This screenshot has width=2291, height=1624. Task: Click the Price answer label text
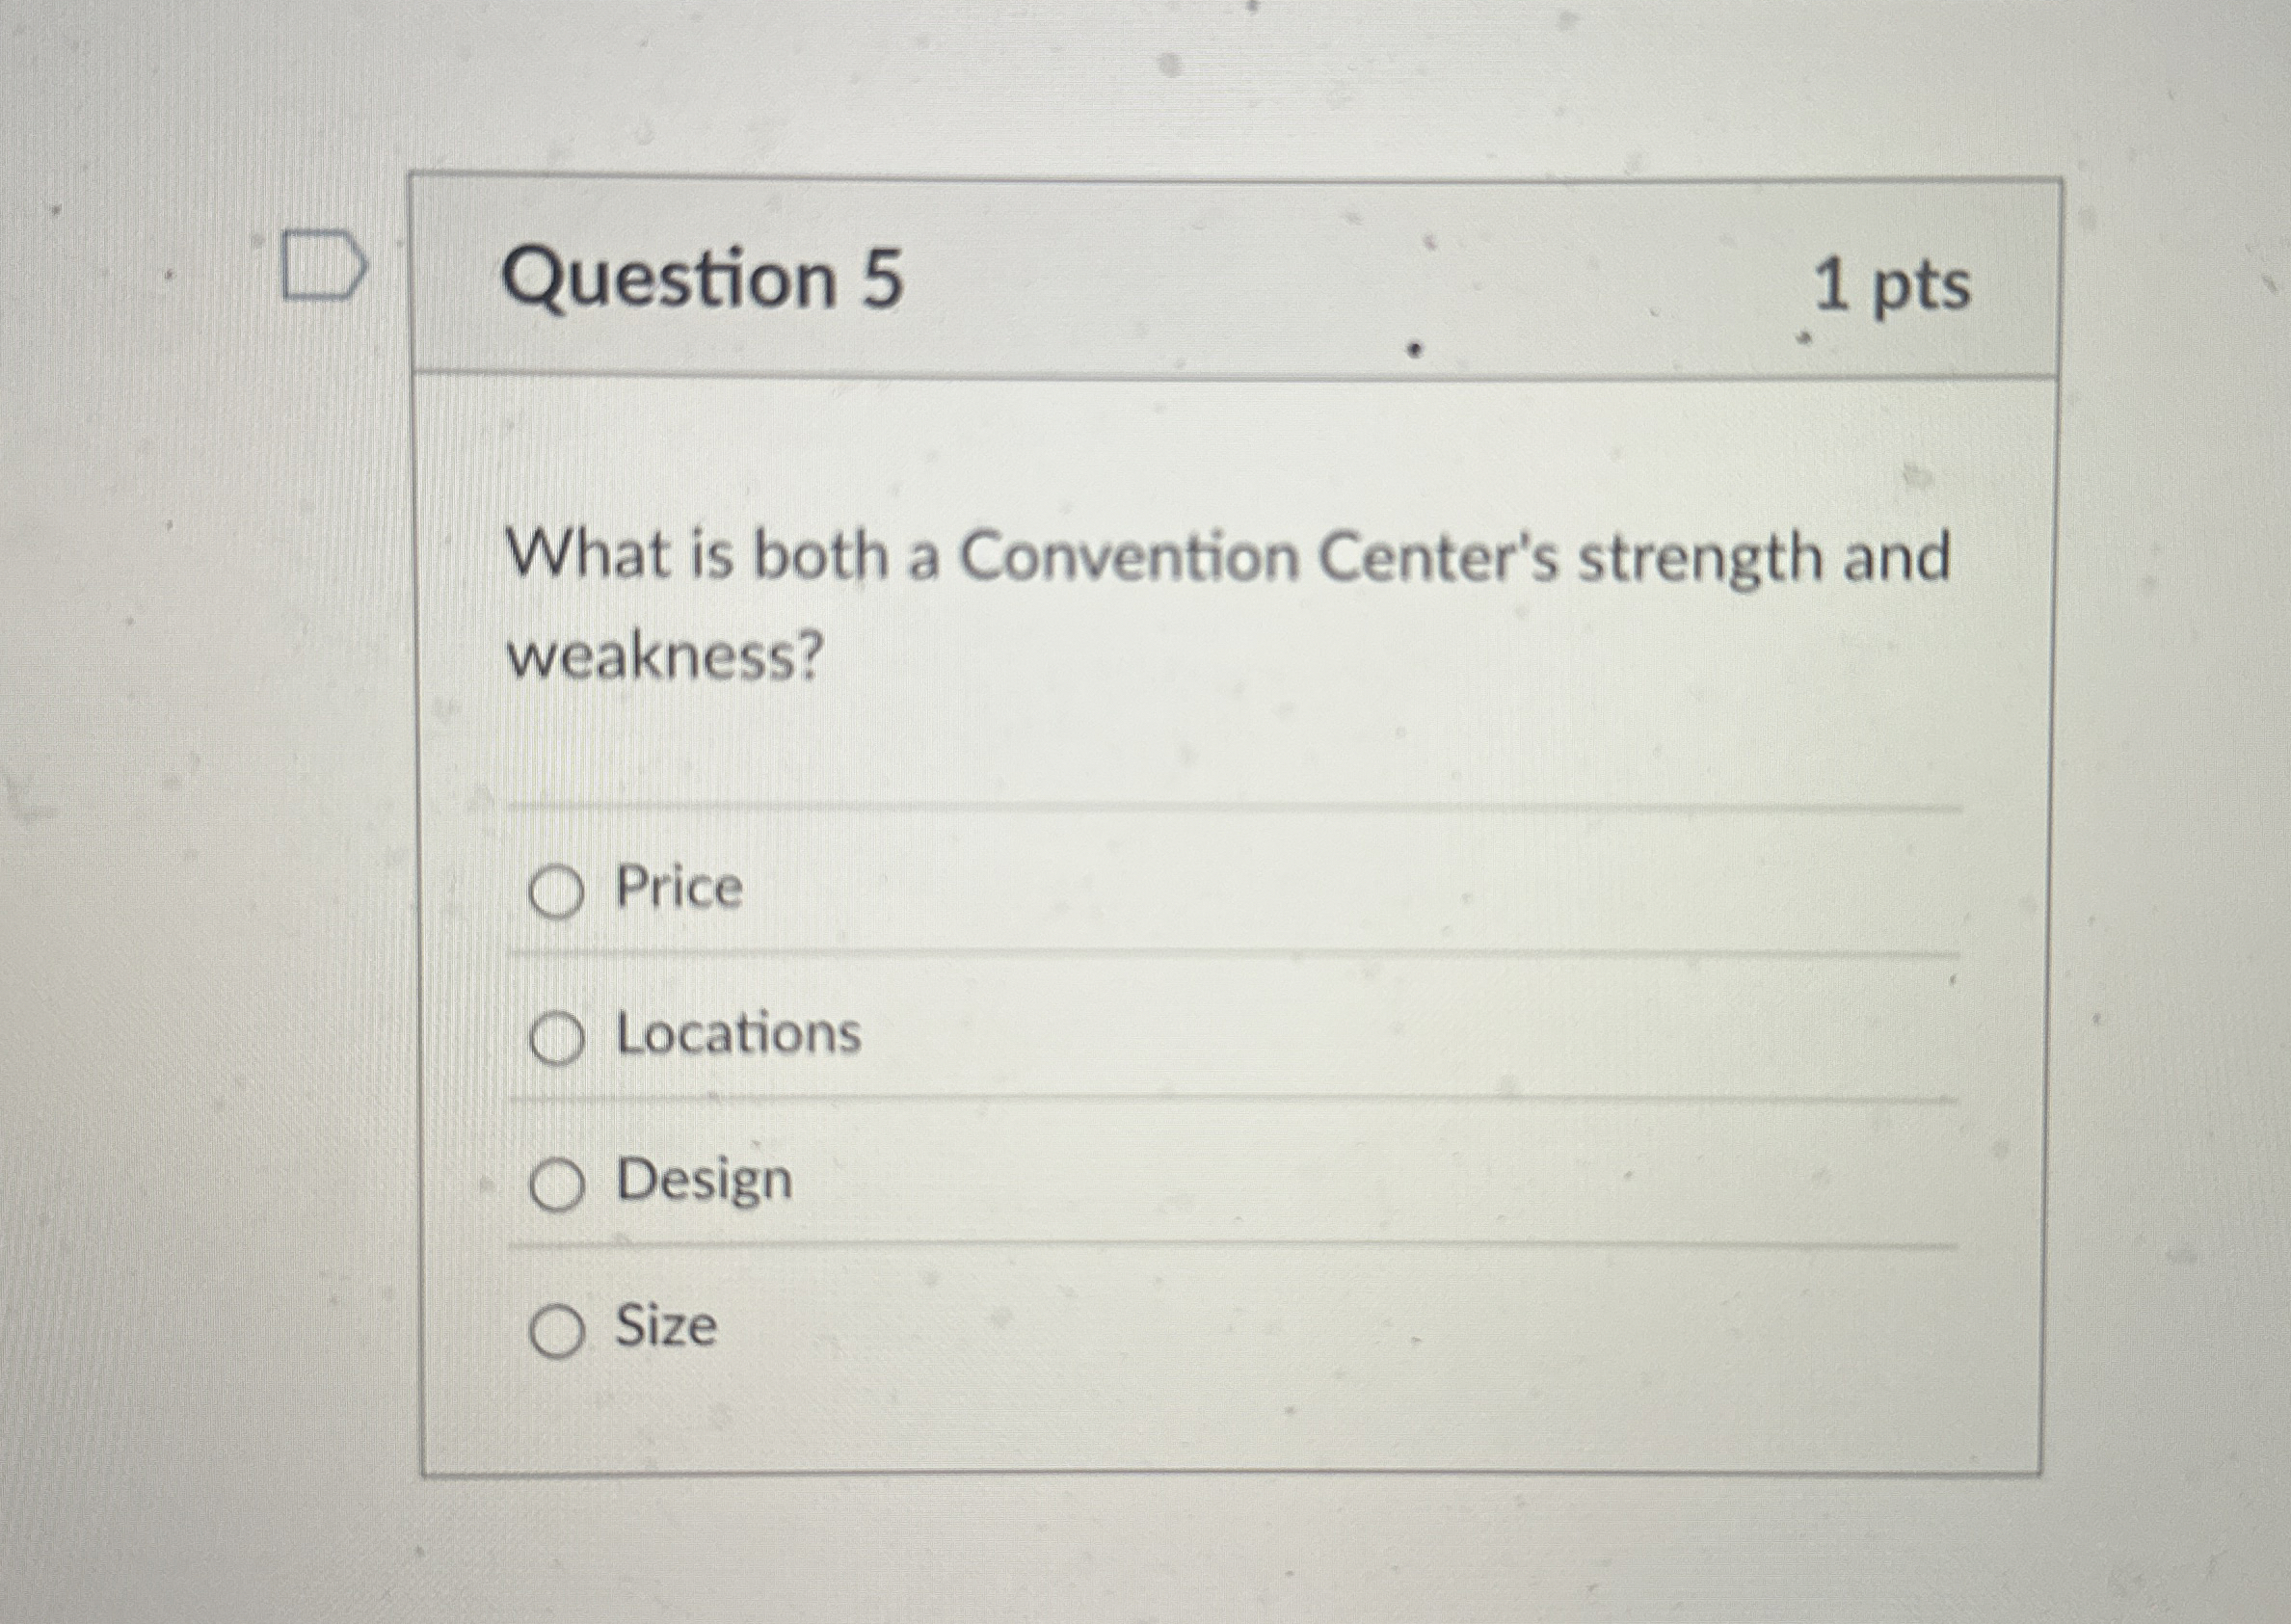point(679,887)
